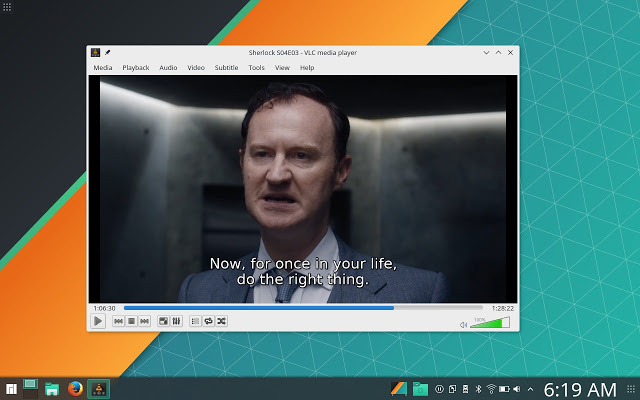Toggle the playlist view
Viewport: 640px width, 400px height.
point(195,321)
